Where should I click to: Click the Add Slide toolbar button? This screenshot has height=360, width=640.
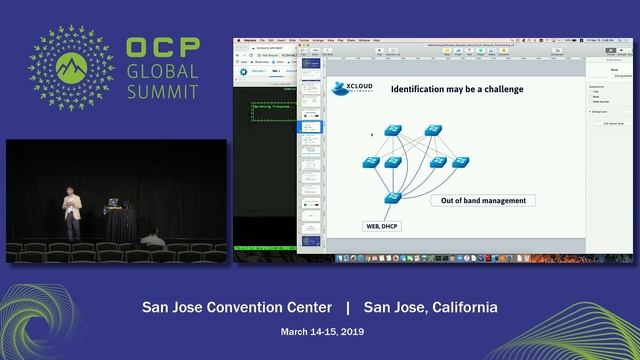click(x=327, y=51)
